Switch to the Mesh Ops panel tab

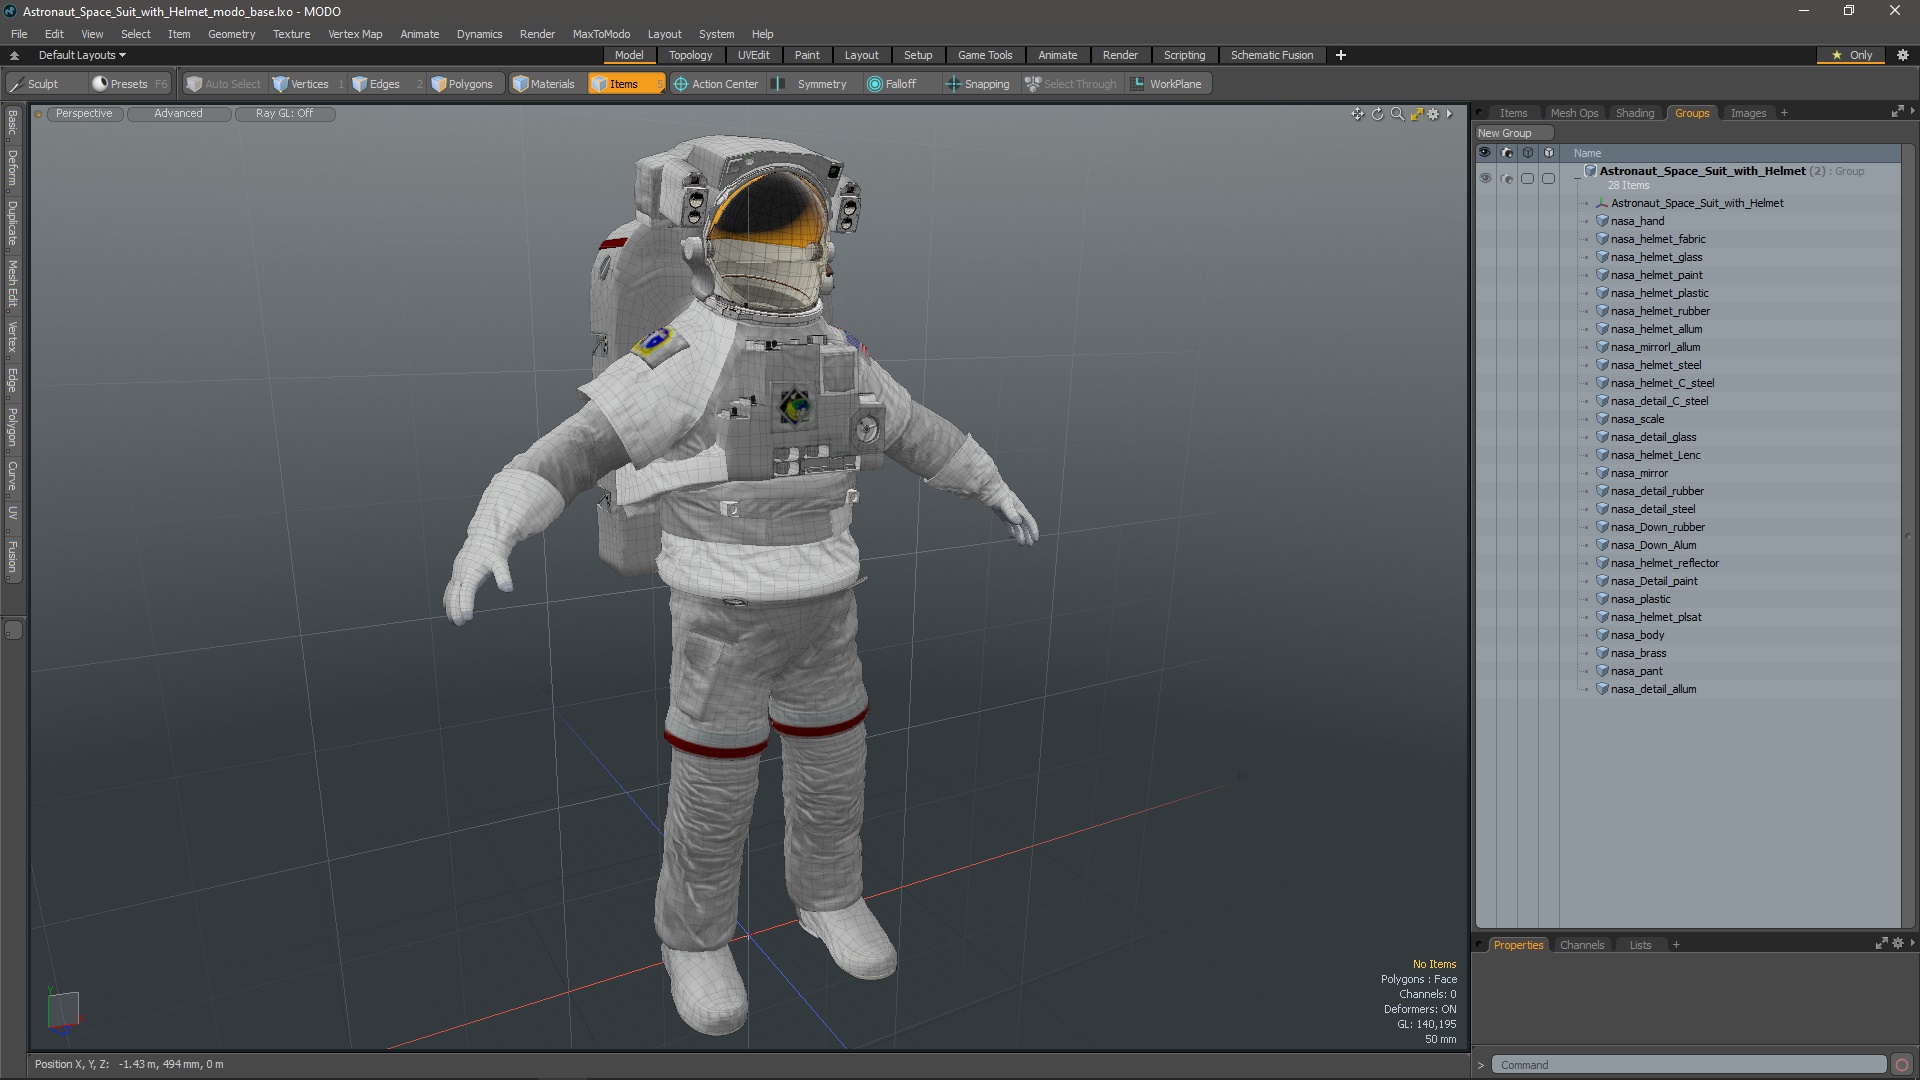coord(1574,113)
